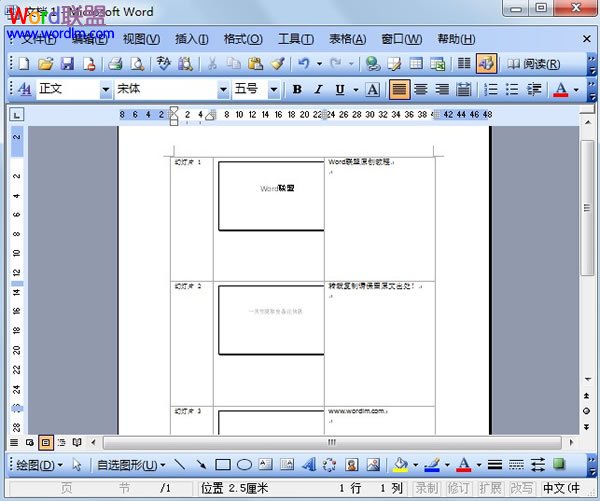Open the 帮助(H) menu
The image size is (600, 501).
pyautogui.click(x=456, y=39)
